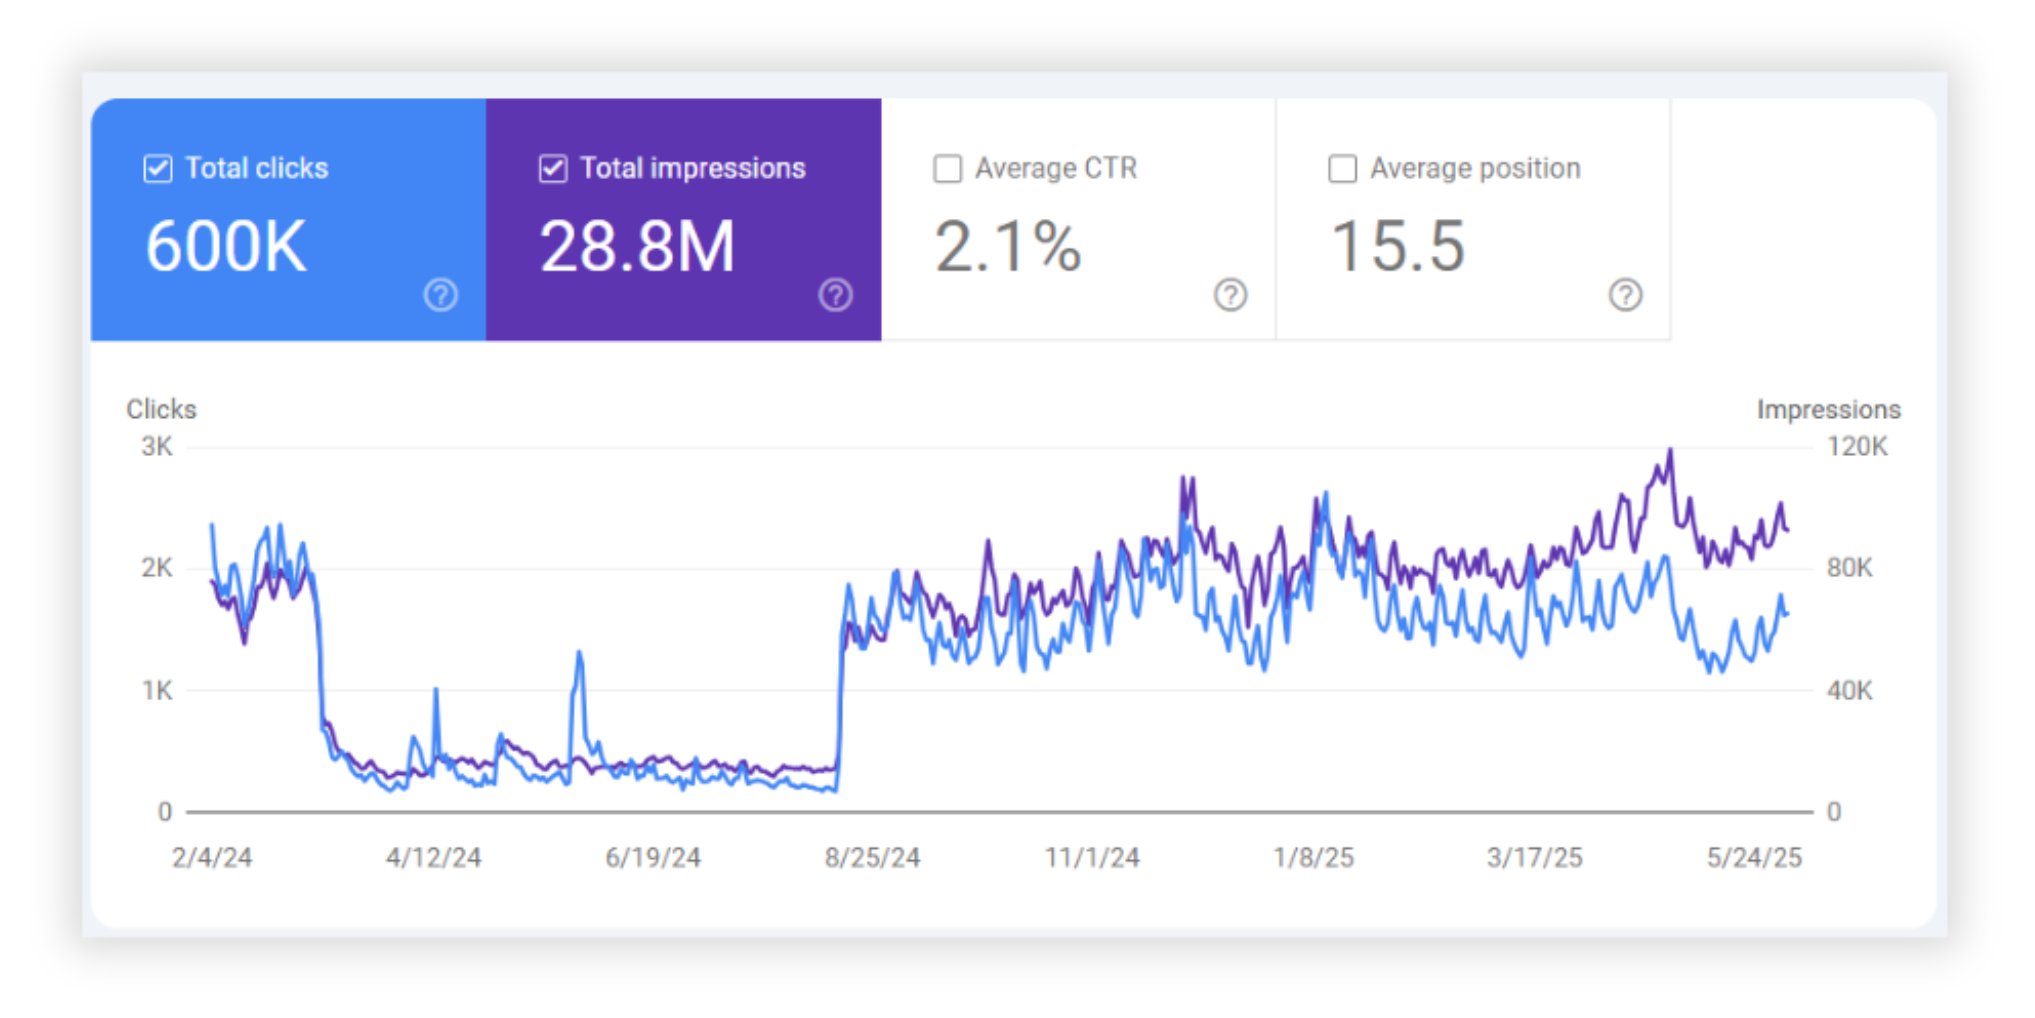
Task: Uncheck the Total clicks checkbox
Action: pyautogui.click(x=158, y=168)
